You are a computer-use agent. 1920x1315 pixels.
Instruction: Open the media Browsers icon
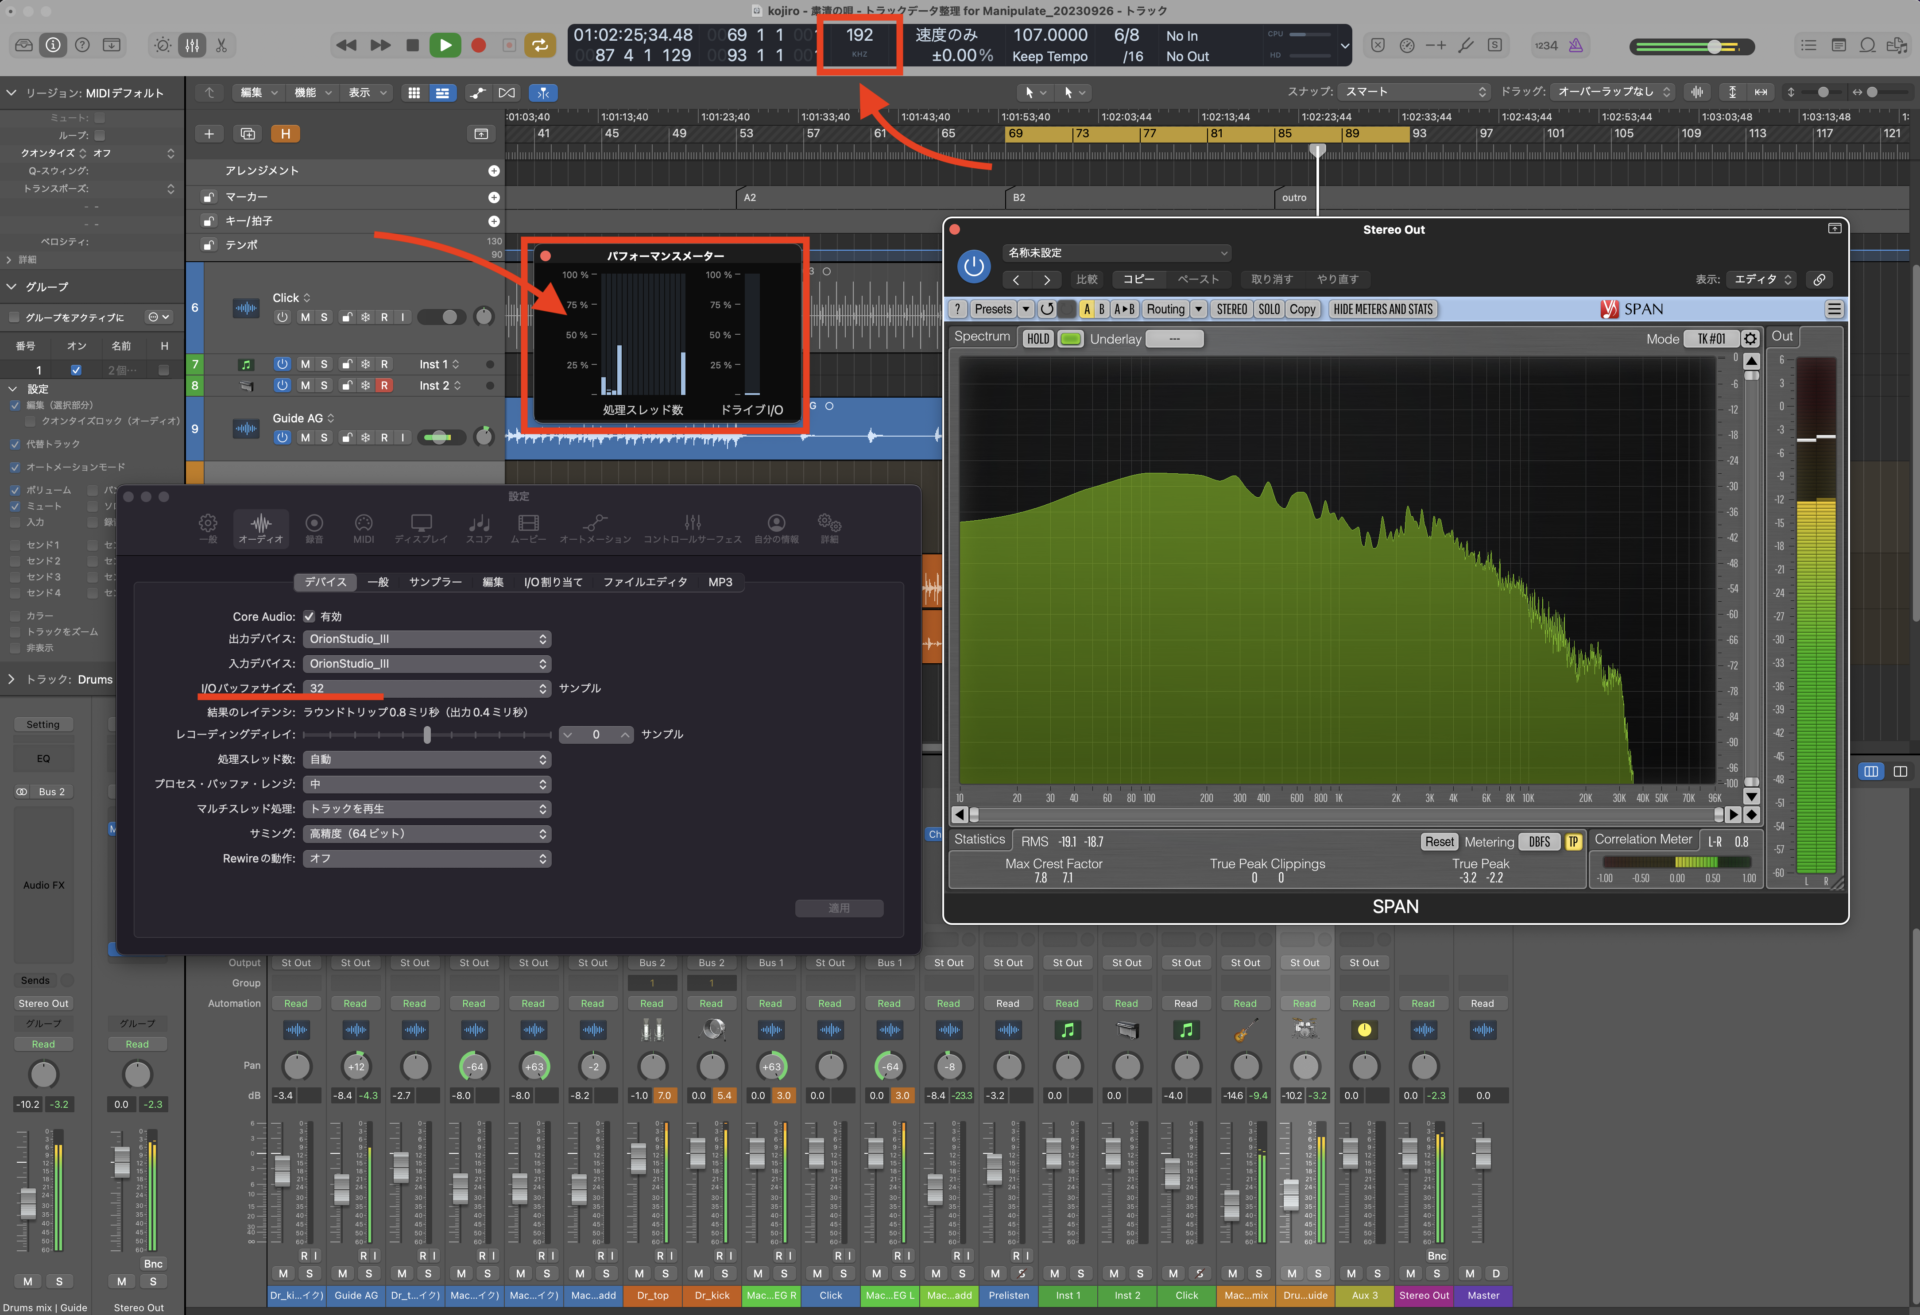coord(1896,45)
